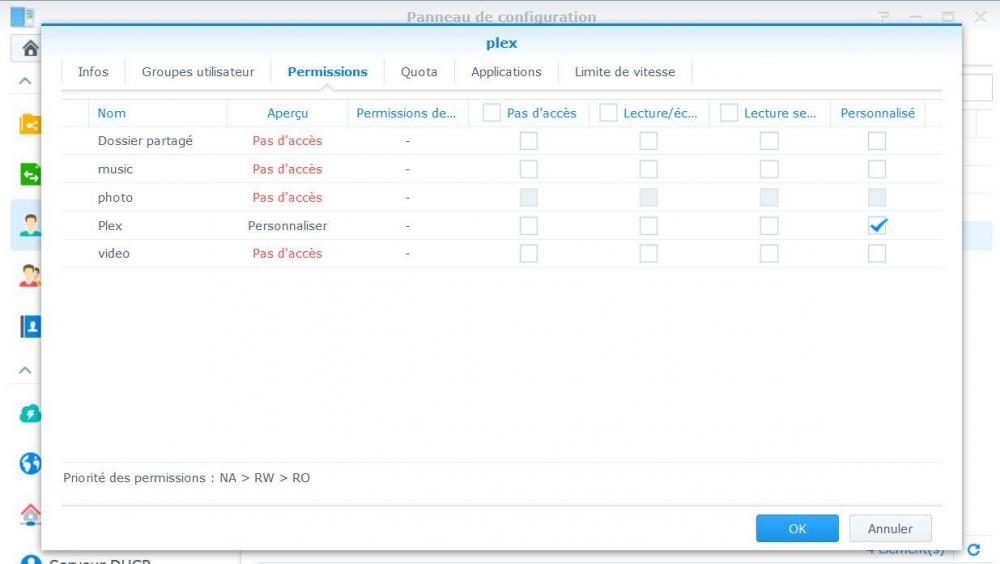Open the Groupes utilisateur tab
Image resolution: width=1000 pixels, height=564 pixels.
(198, 72)
